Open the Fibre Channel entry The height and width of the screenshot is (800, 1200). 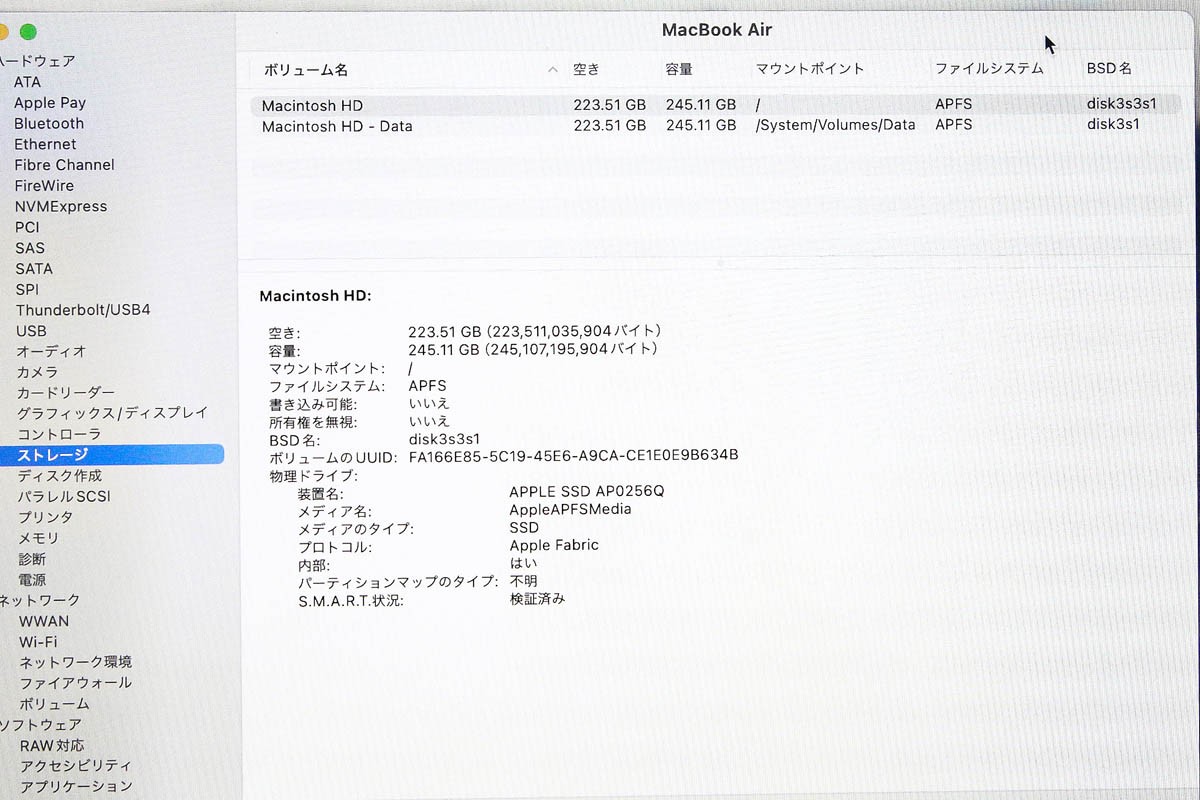coord(65,165)
